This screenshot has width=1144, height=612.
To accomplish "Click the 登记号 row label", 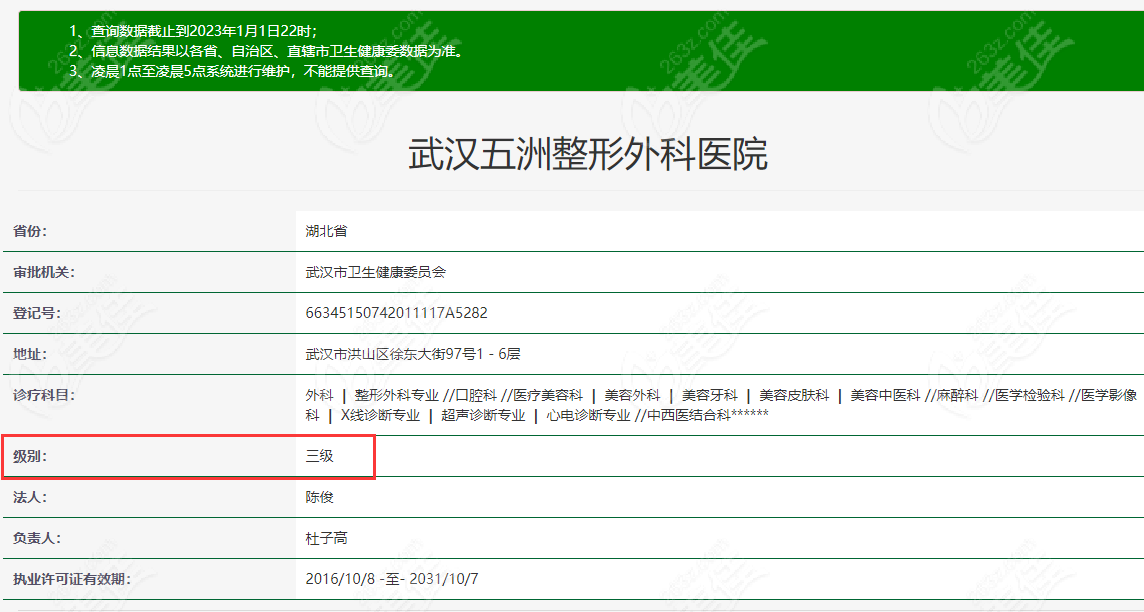I will pos(36,313).
